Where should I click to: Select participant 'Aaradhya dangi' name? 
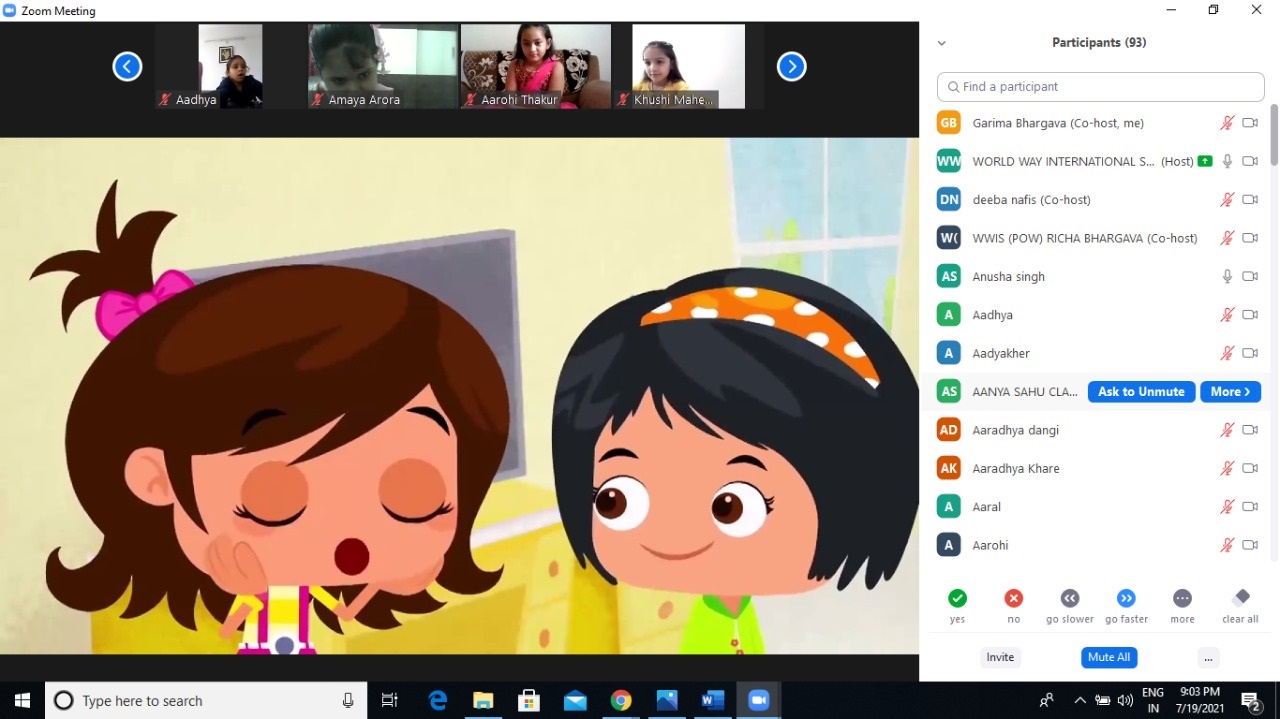(x=1015, y=430)
